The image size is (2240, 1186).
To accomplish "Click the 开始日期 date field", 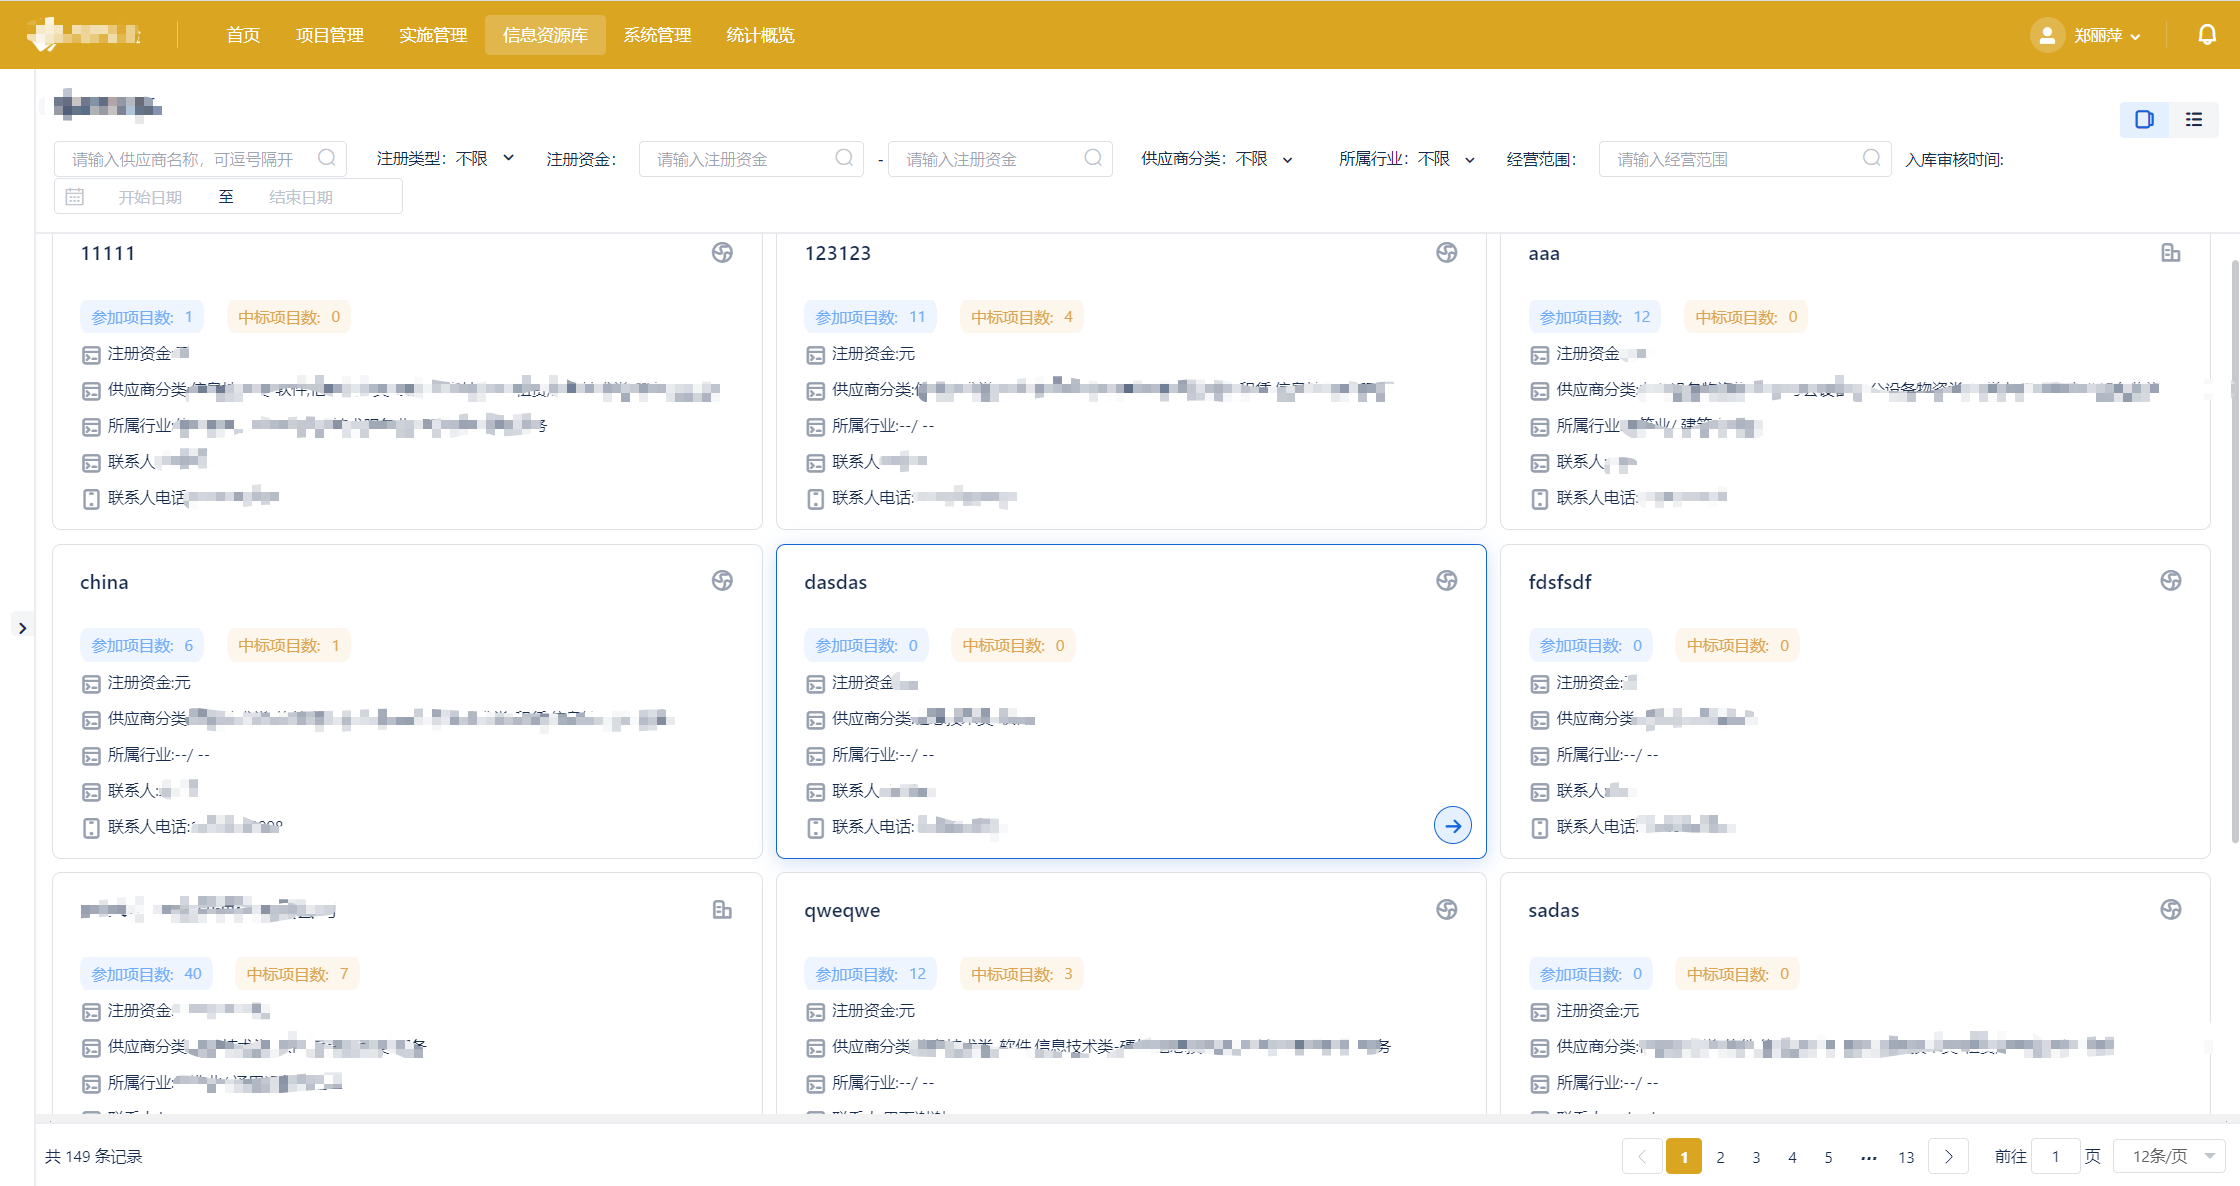I will tap(150, 197).
